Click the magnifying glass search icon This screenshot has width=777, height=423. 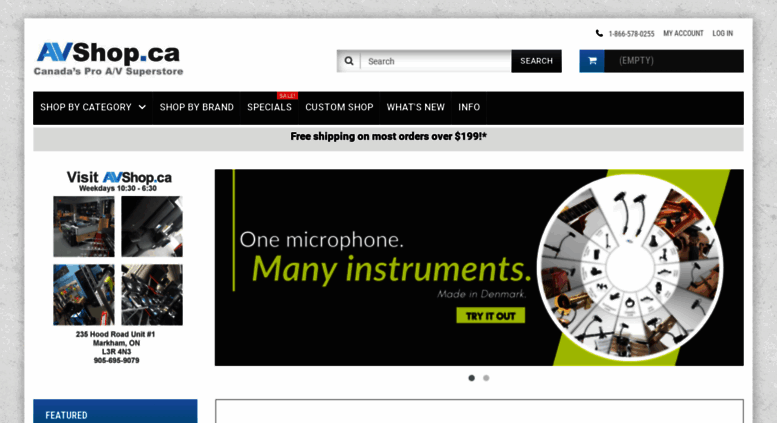pos(349,61)
